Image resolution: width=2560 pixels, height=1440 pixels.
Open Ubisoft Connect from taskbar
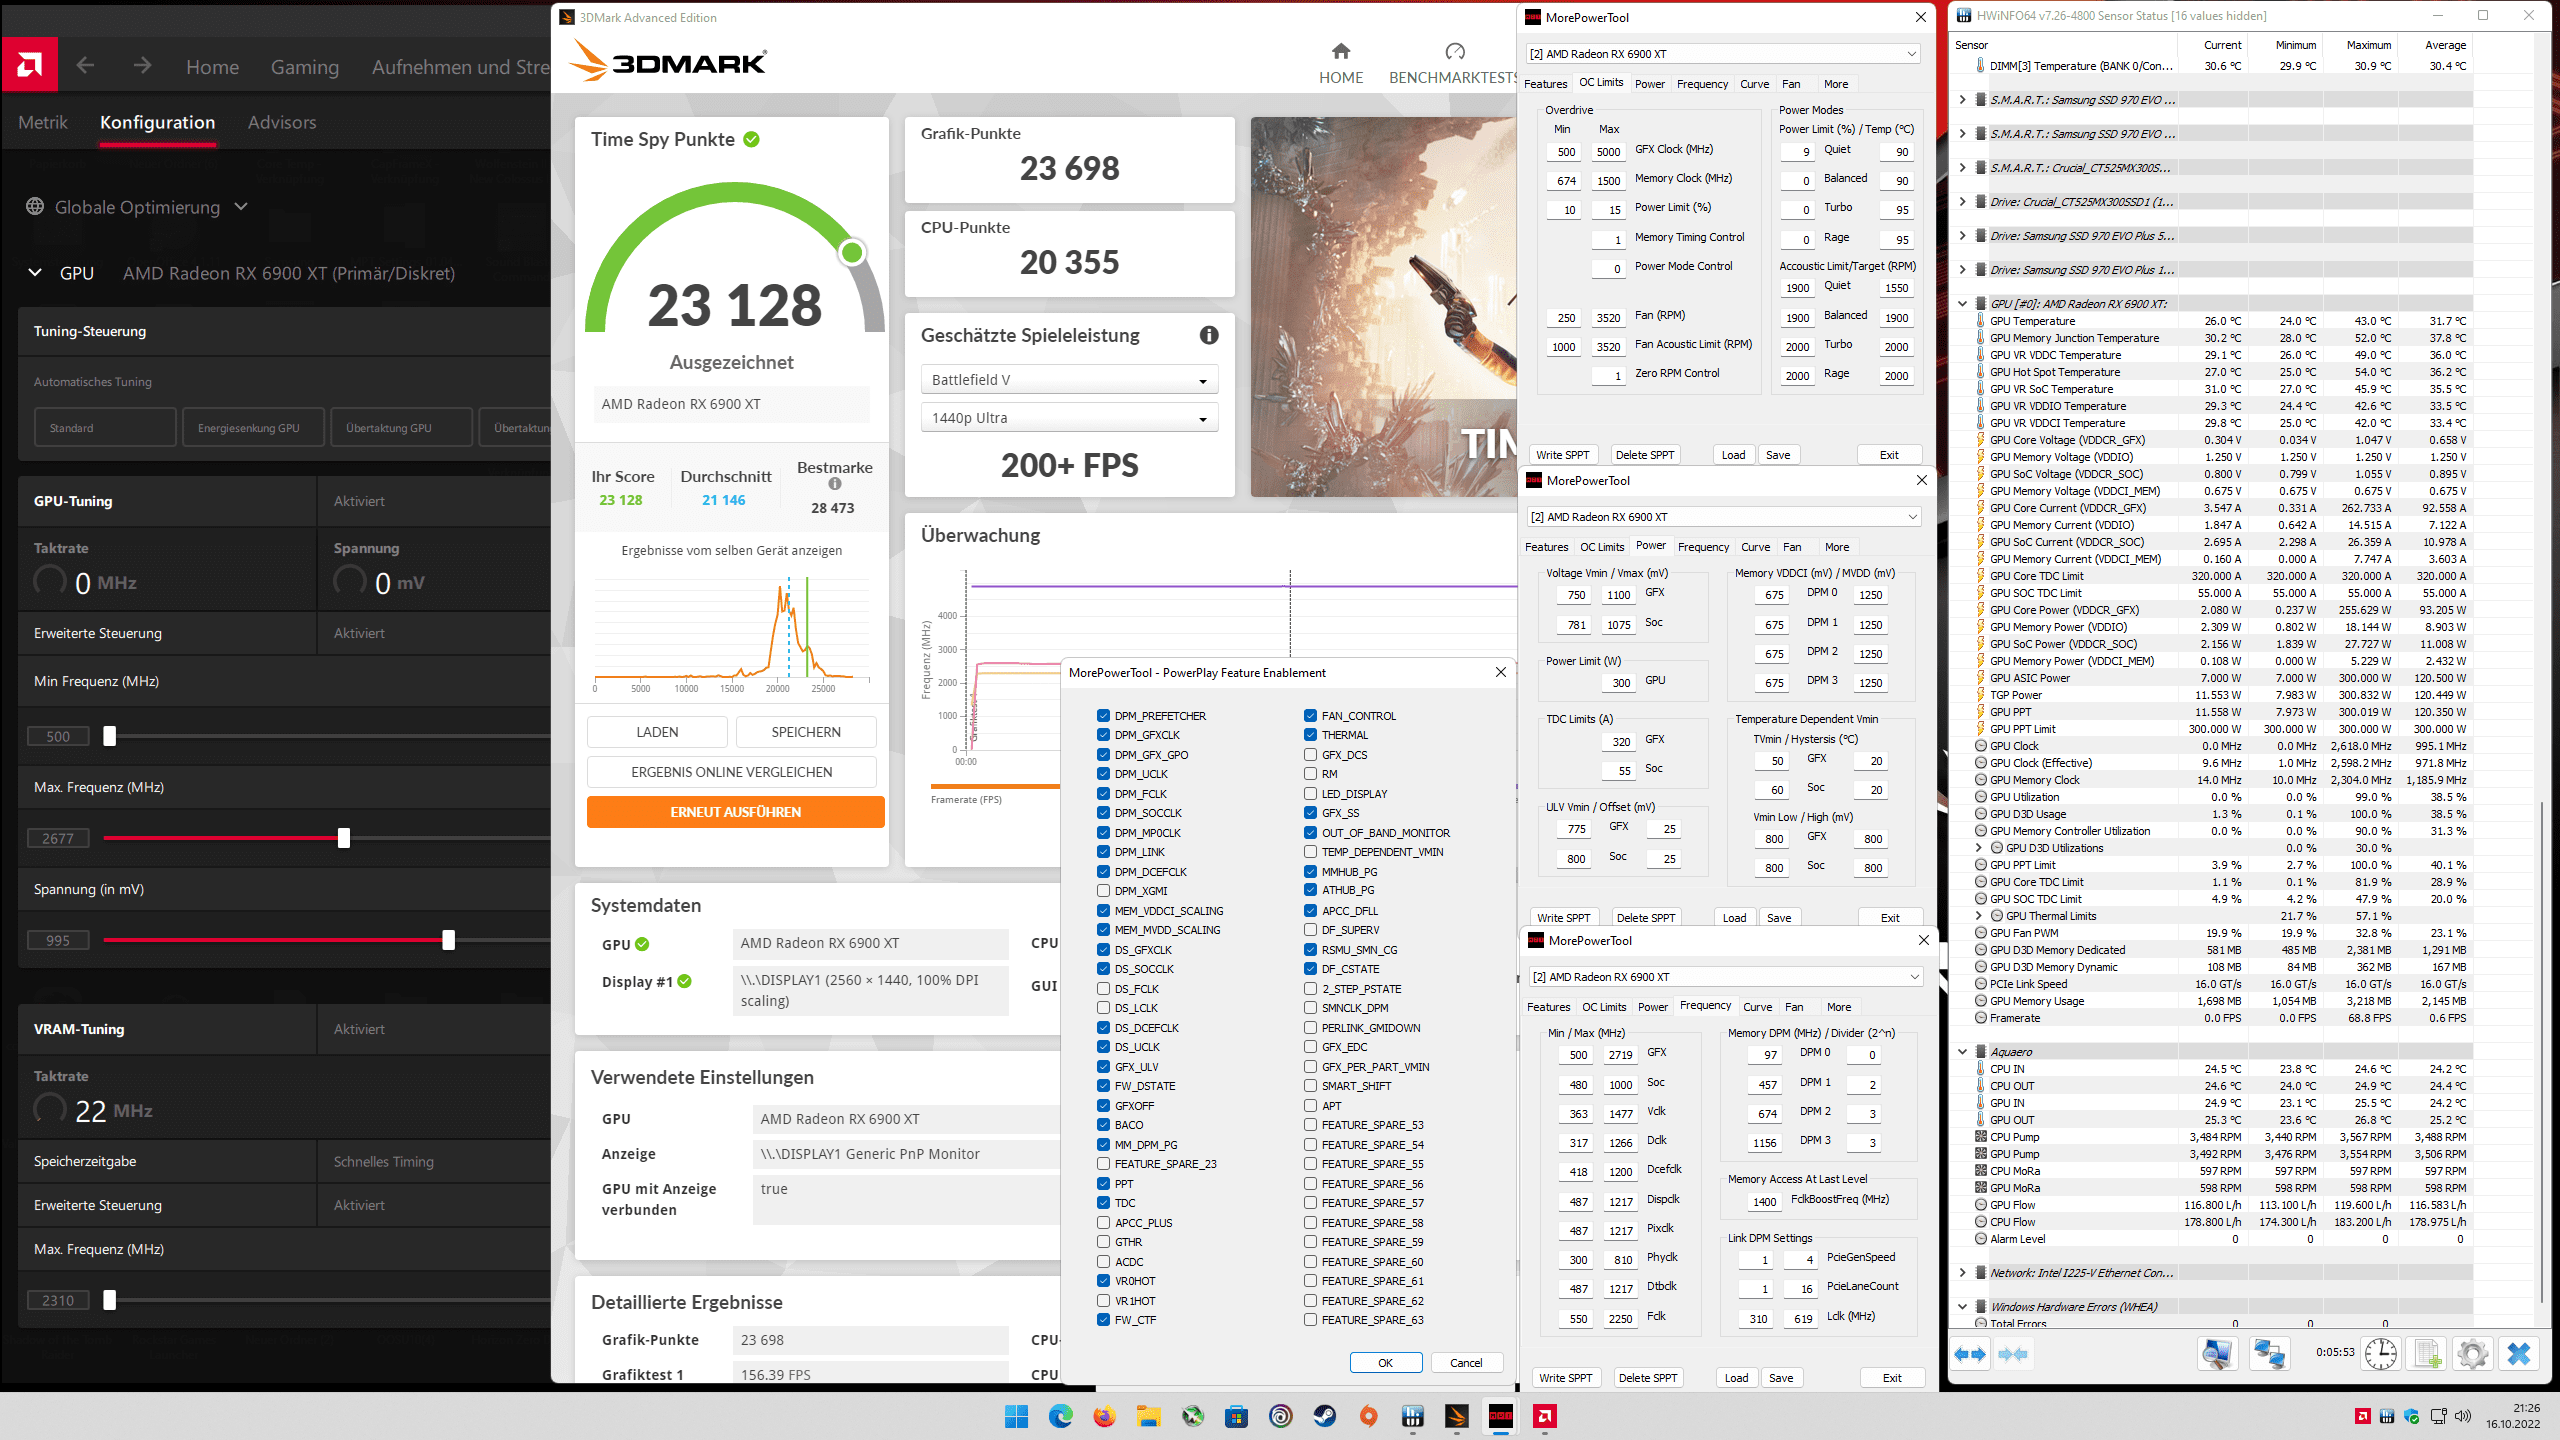(1281, 1416)
